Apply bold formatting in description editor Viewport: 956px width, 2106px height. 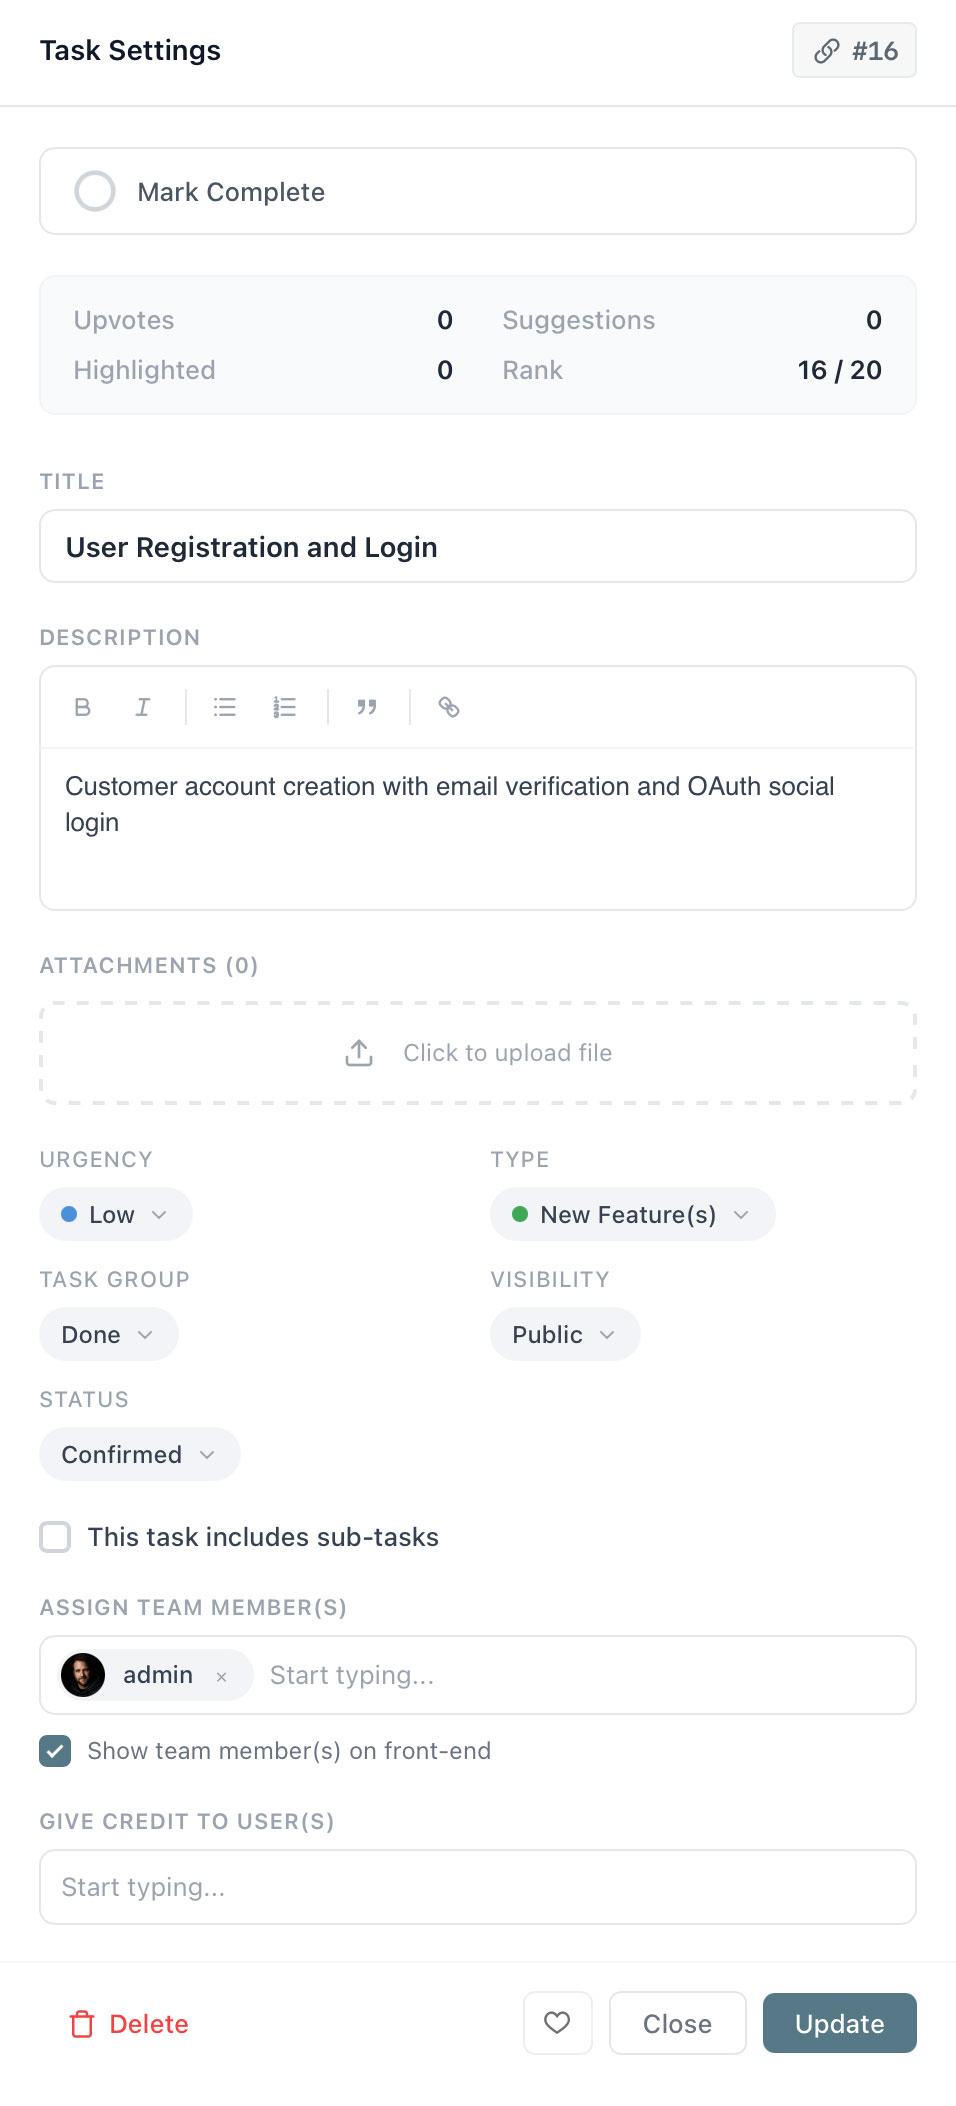point(82,707)
